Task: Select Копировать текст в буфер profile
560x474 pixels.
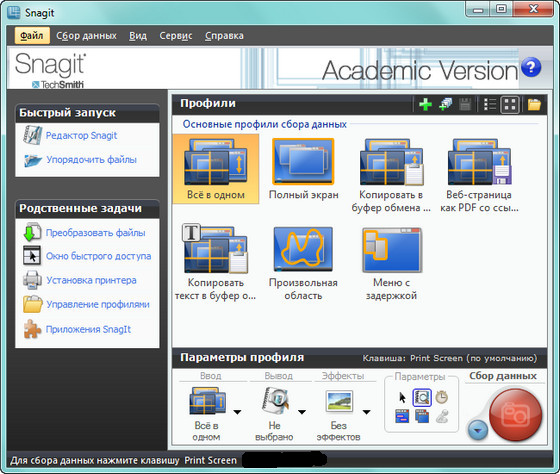Action: pyautogui.click(x=215, y=263)
